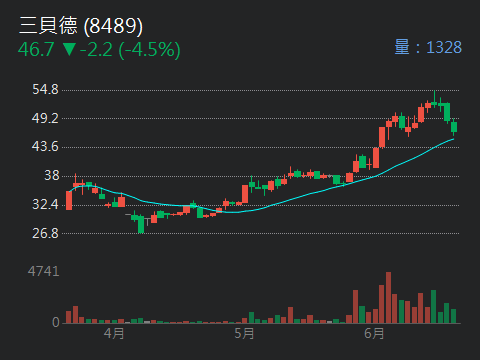Image resolution: width=480 pixels, height=360 pixels.
Task: Click the 4月 date axis label
Action: point(114,333)
